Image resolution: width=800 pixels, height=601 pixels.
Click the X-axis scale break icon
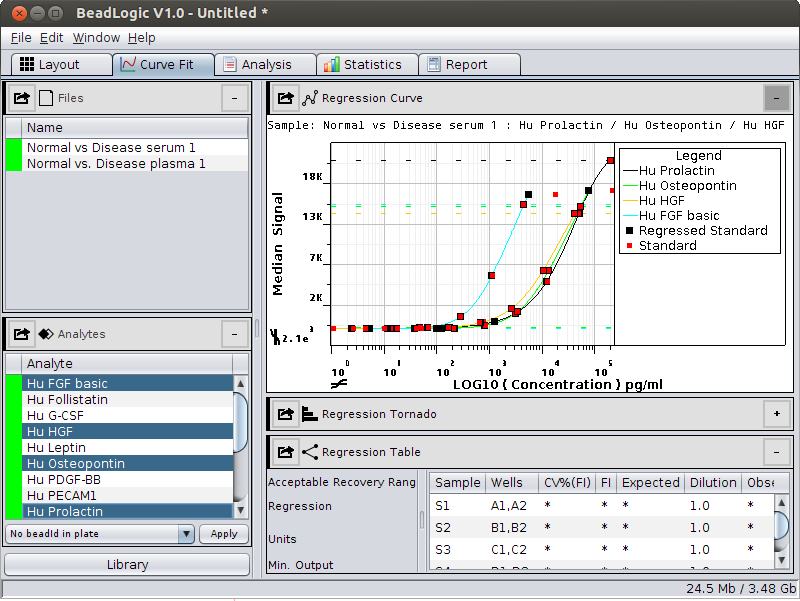click(x=339, y=384)
